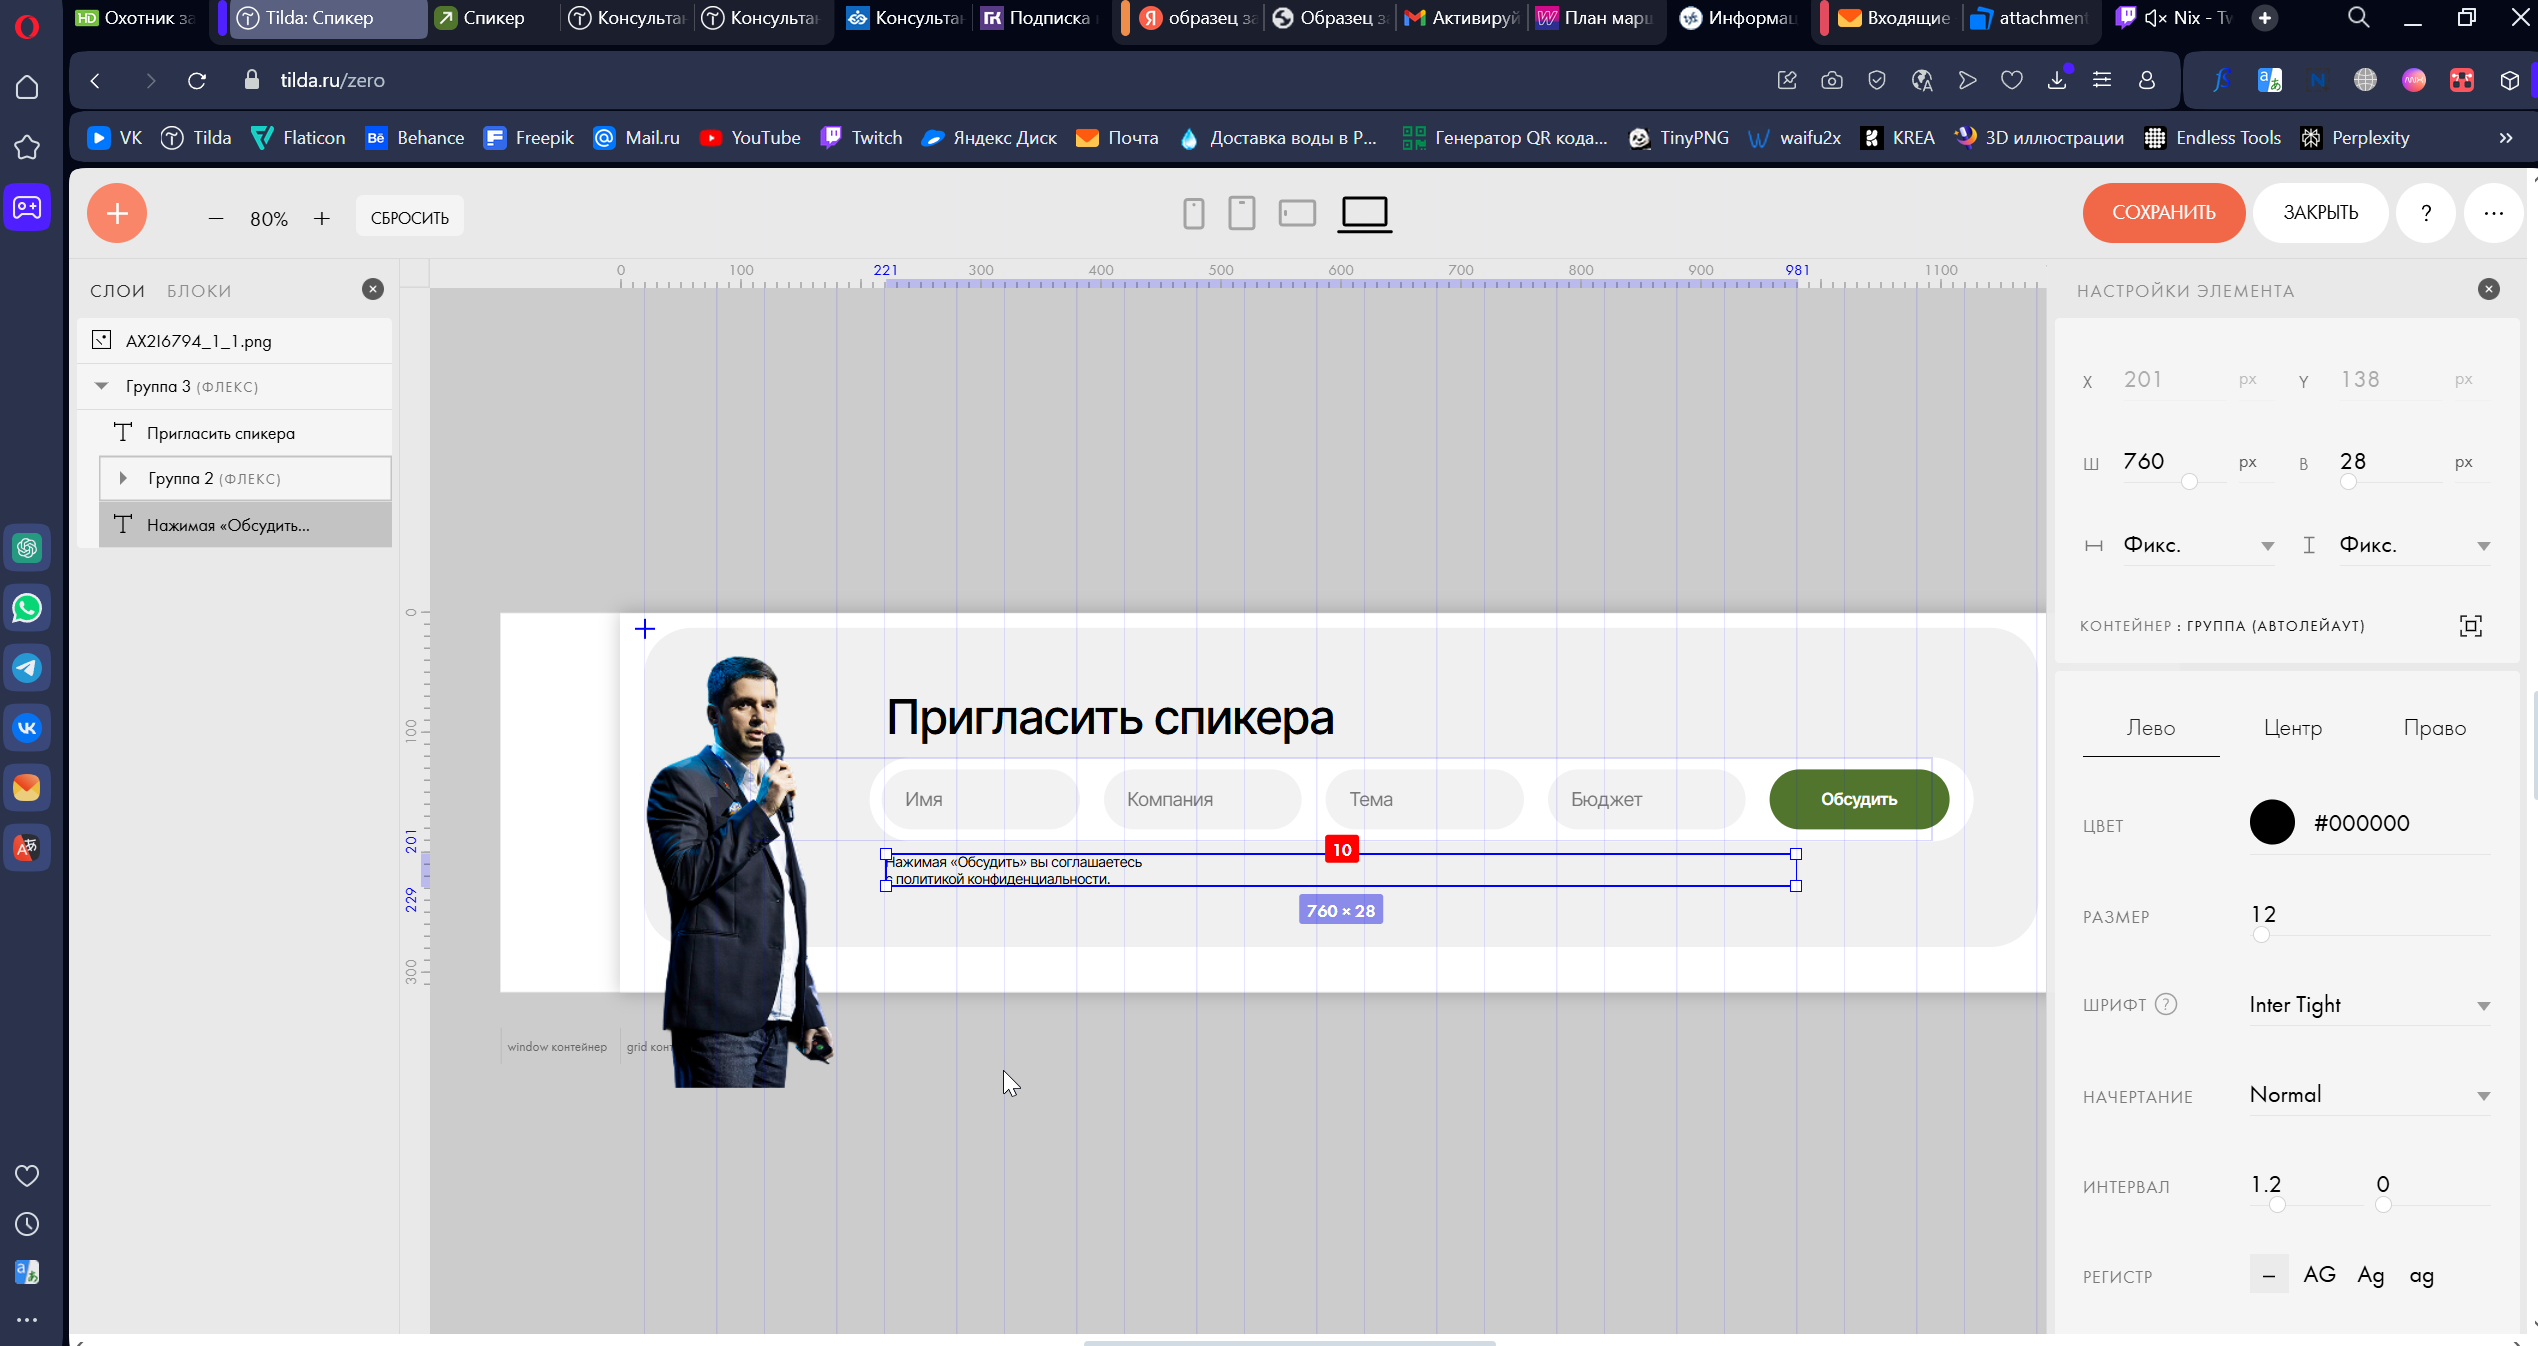
Task: Set register to lowercase ag
Action: [x=2421, y=1275]
